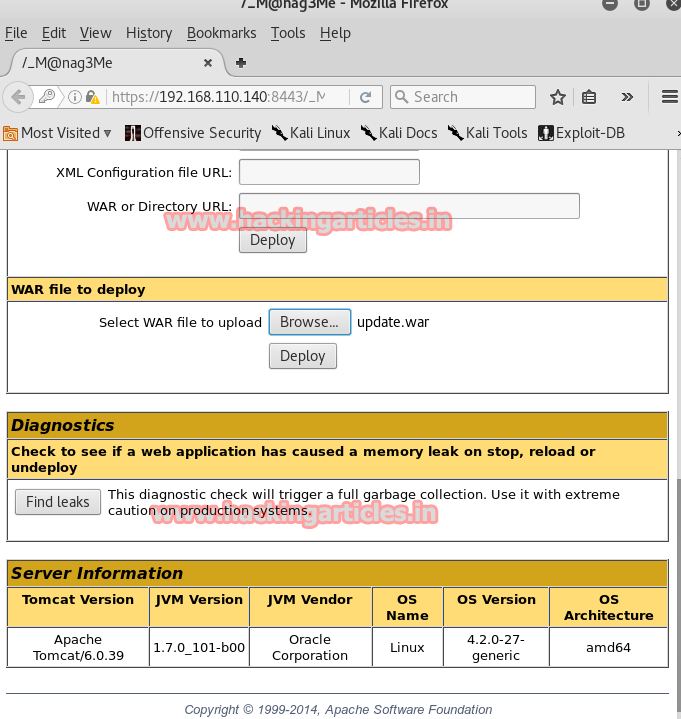Open the Bookmarks menu
The width and height of the screenshot is (681, 719).
click(221, 33)
